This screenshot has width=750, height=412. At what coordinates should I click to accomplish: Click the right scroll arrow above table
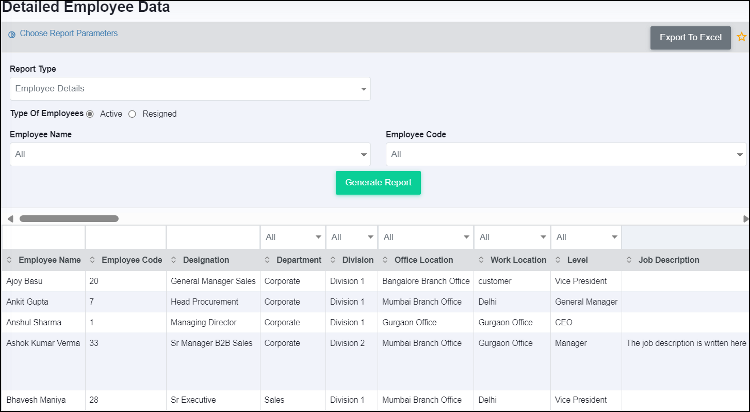click(746, 219)
